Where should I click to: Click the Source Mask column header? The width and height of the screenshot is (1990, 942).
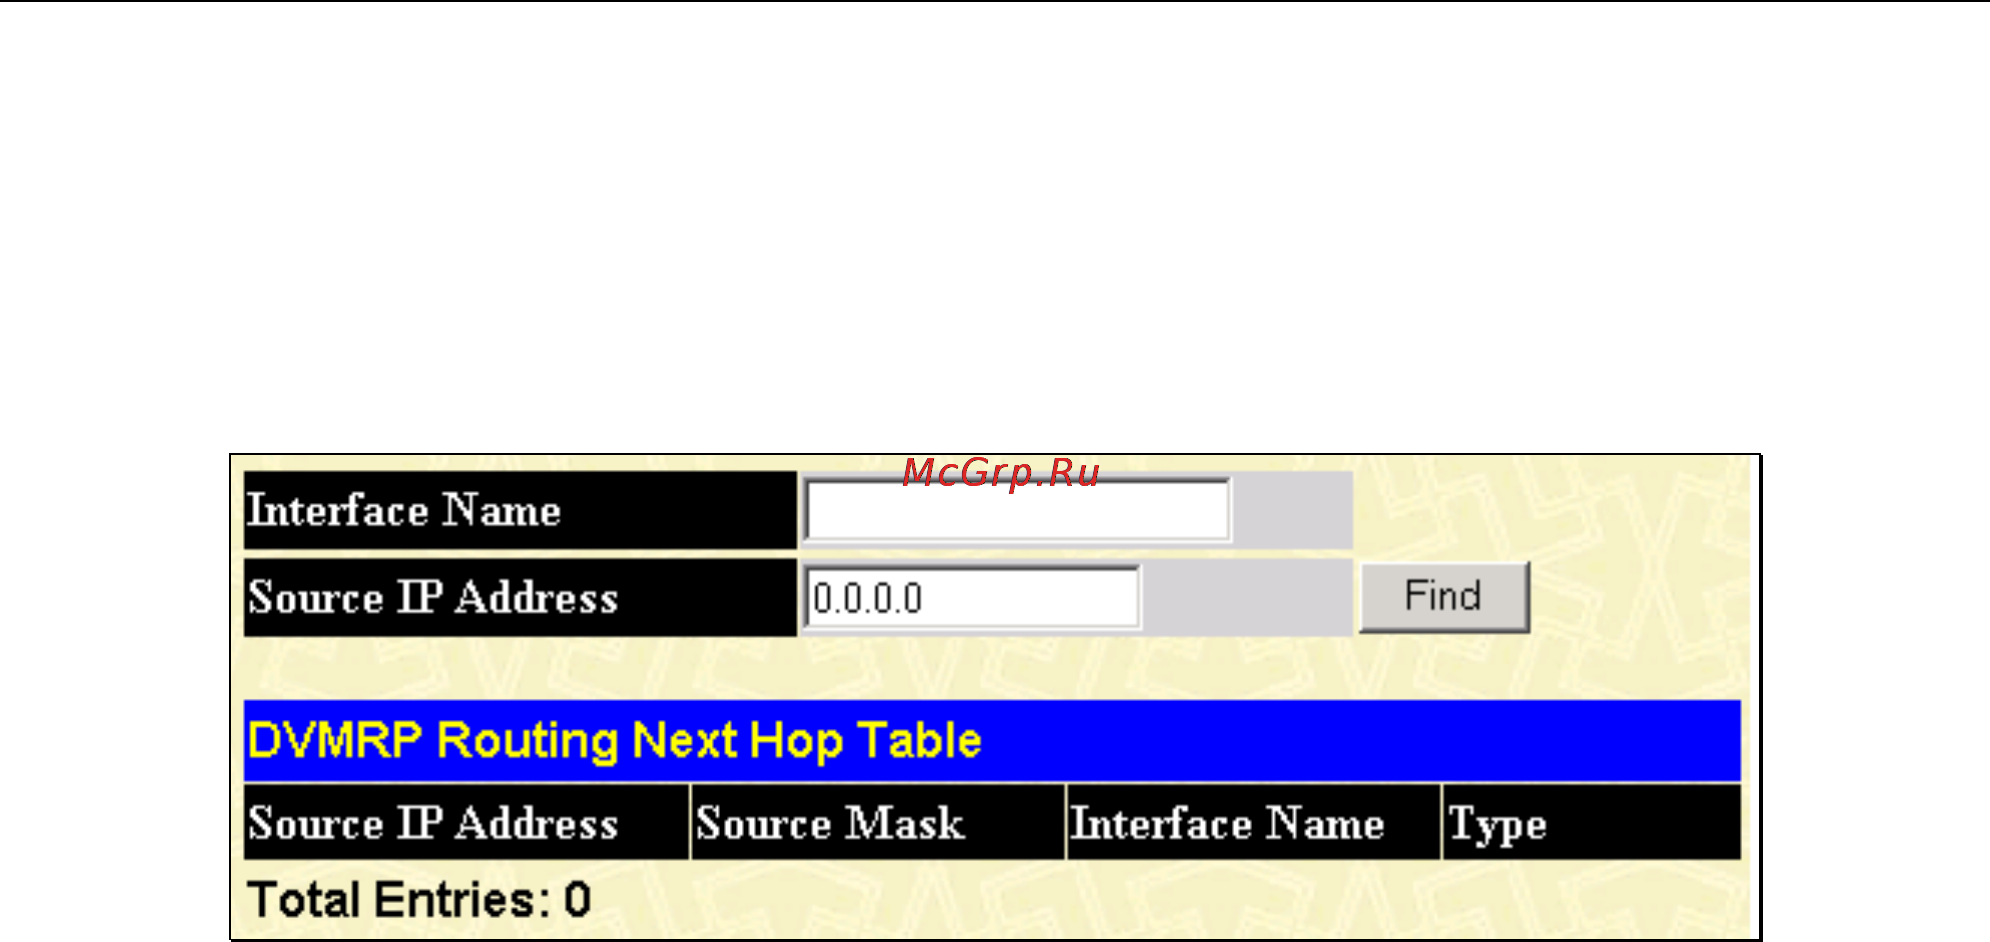(x=878, y=823)
